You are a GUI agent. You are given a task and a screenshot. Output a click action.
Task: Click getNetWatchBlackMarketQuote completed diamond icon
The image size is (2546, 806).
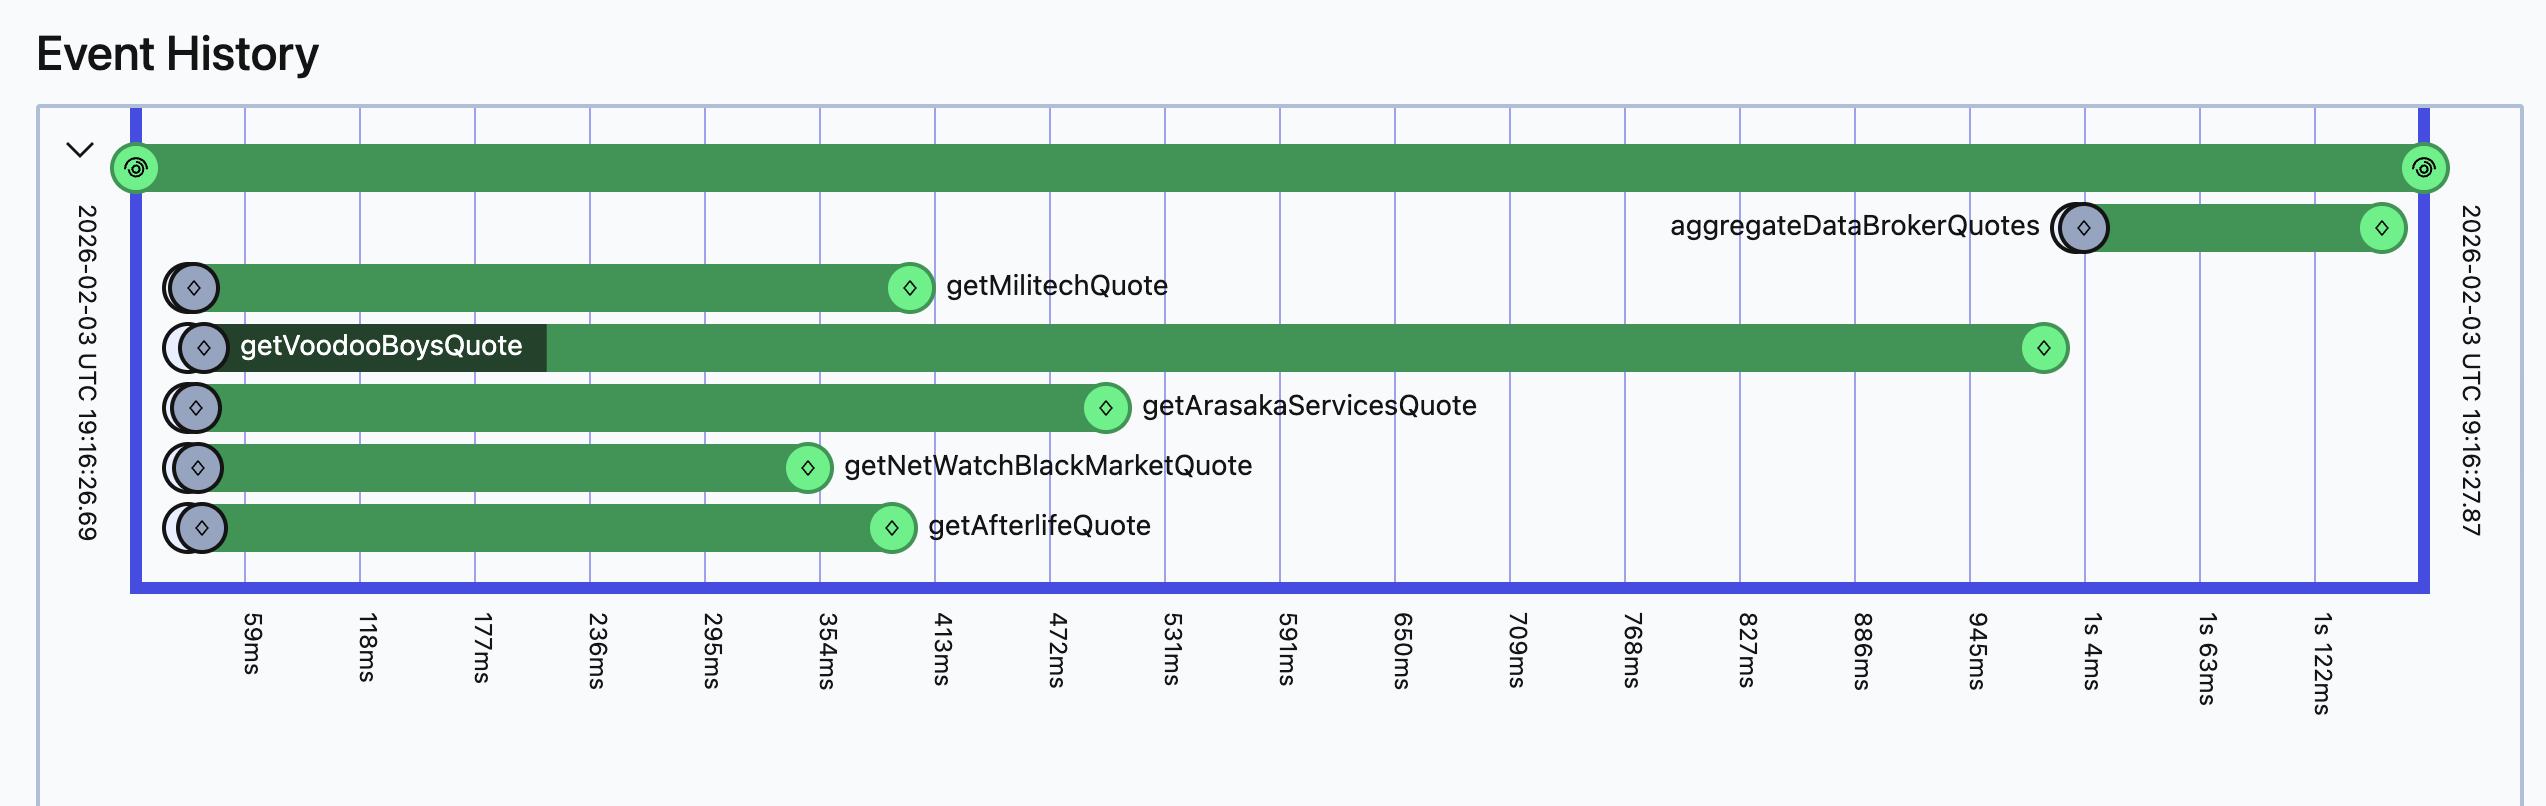click(x=808, y=468)
